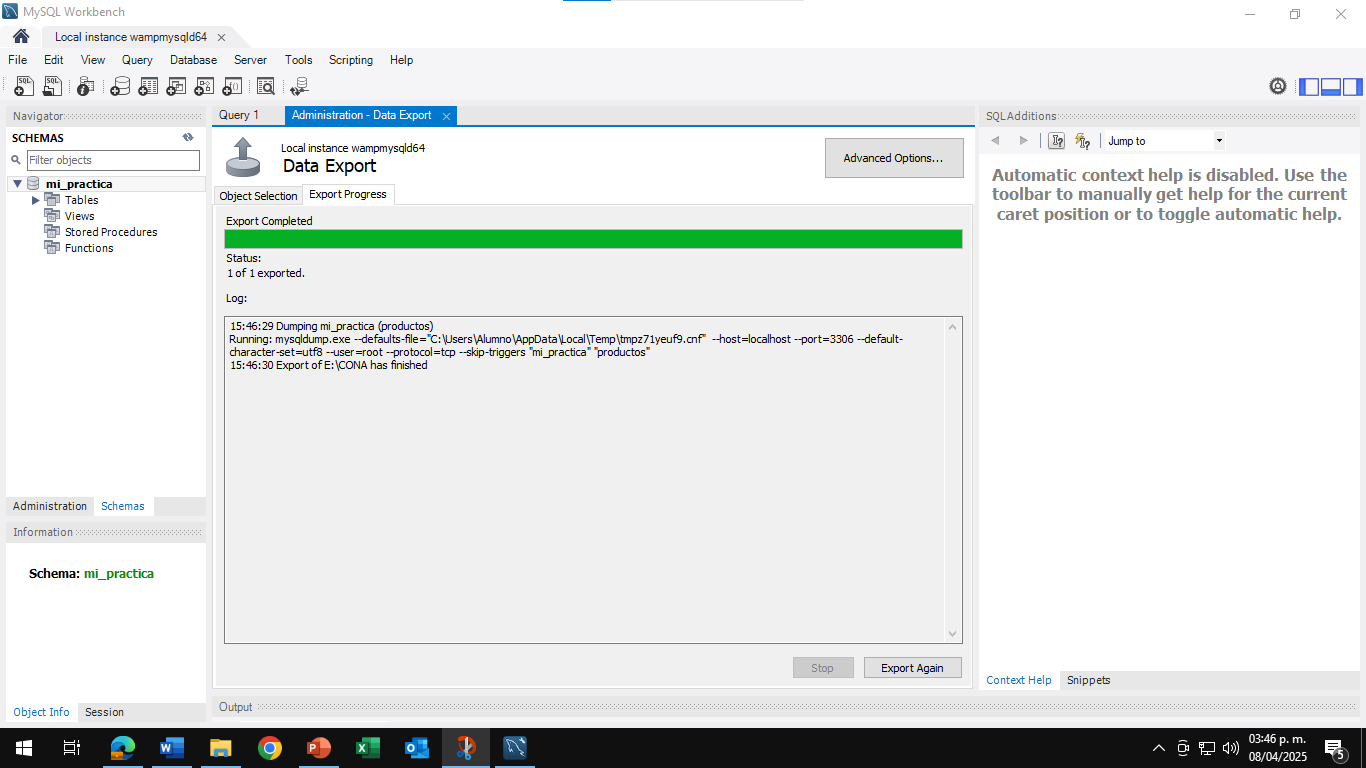Open the Edit menu
Screen dimensions: 1366x768
pyautogui.click(x=54, y=60)
